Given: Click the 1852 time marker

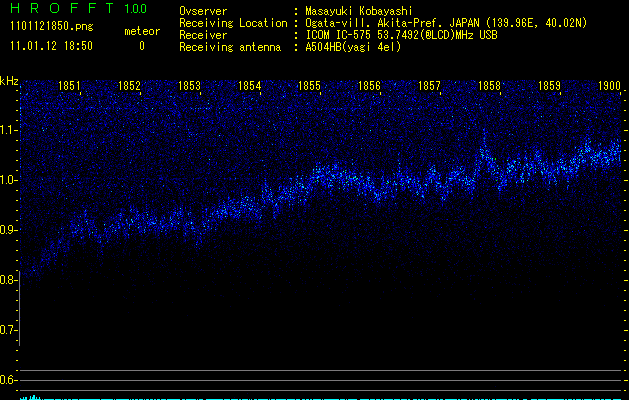Looking at the screenshot, I should point(130,86).
